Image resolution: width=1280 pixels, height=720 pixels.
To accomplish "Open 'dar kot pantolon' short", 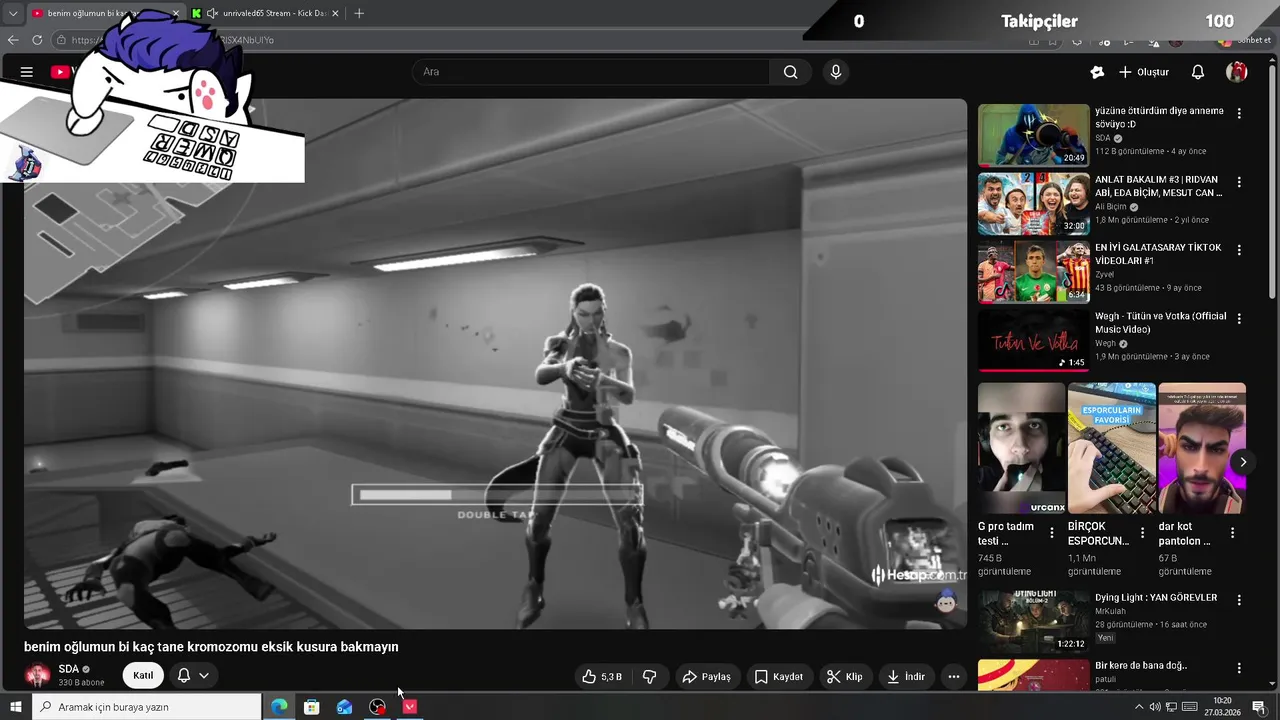I will tap(1201, 448).
